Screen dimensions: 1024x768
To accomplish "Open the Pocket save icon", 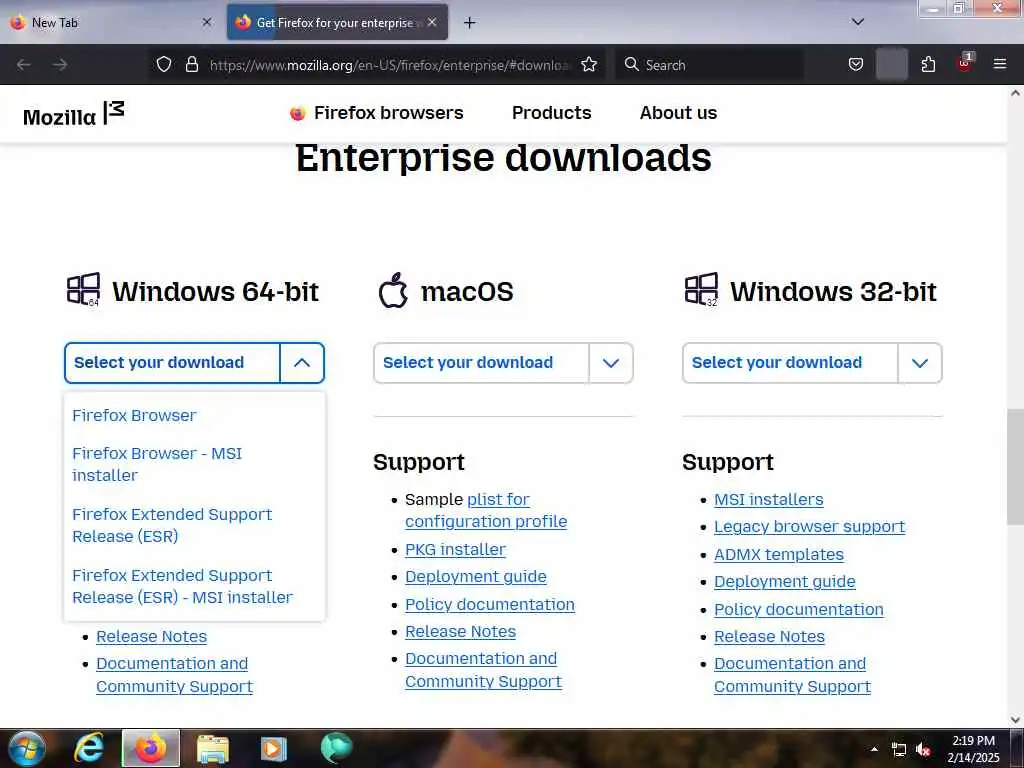I will point(856,65).
